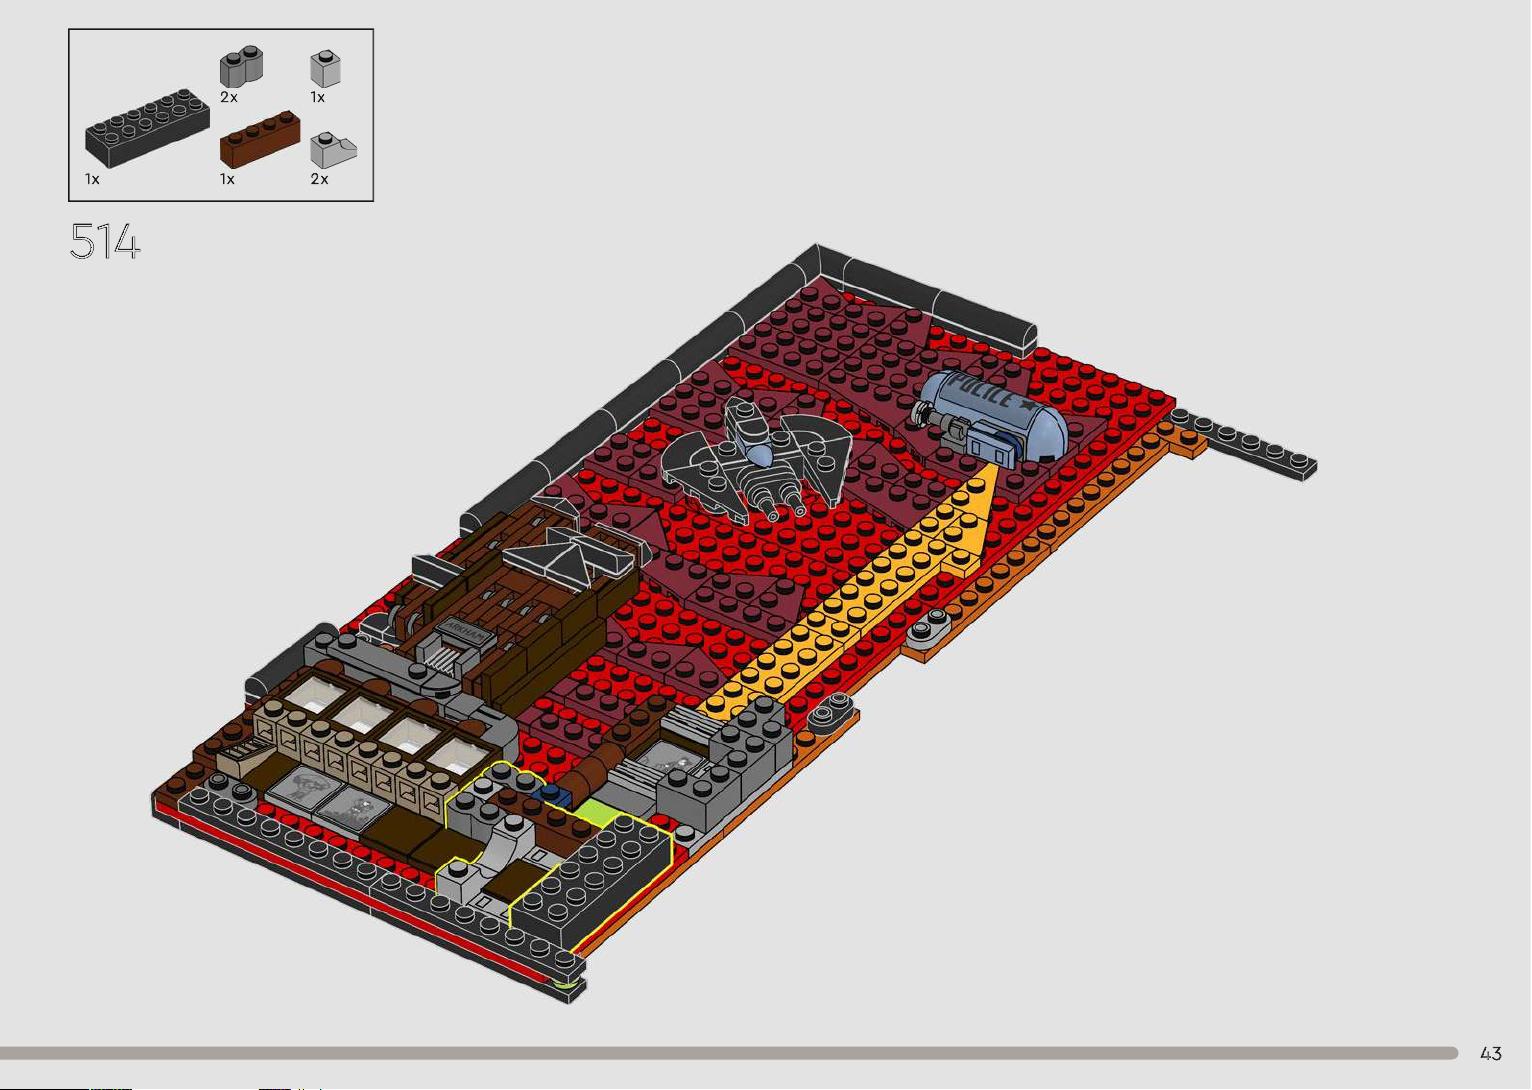Viewport: 1532px width, 1090px height.
Task: Click the '2x' quantity under dark gray brick
Action: coord(229,97)
